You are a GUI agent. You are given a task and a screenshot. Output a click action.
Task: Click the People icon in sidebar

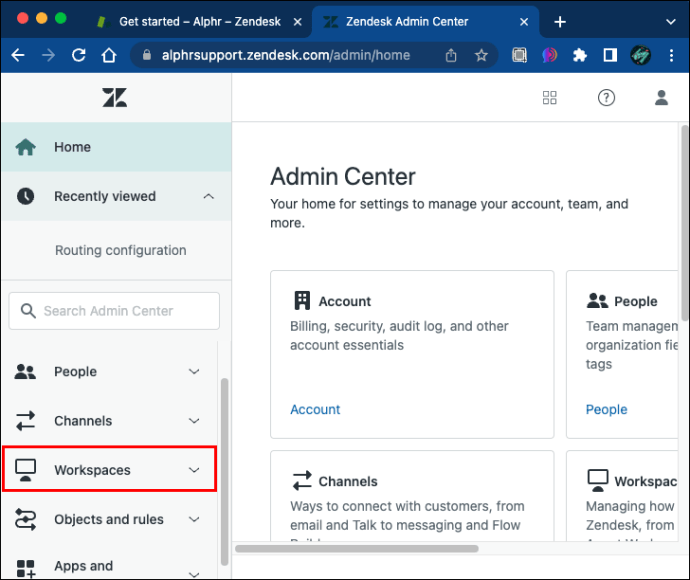(25, 371)
